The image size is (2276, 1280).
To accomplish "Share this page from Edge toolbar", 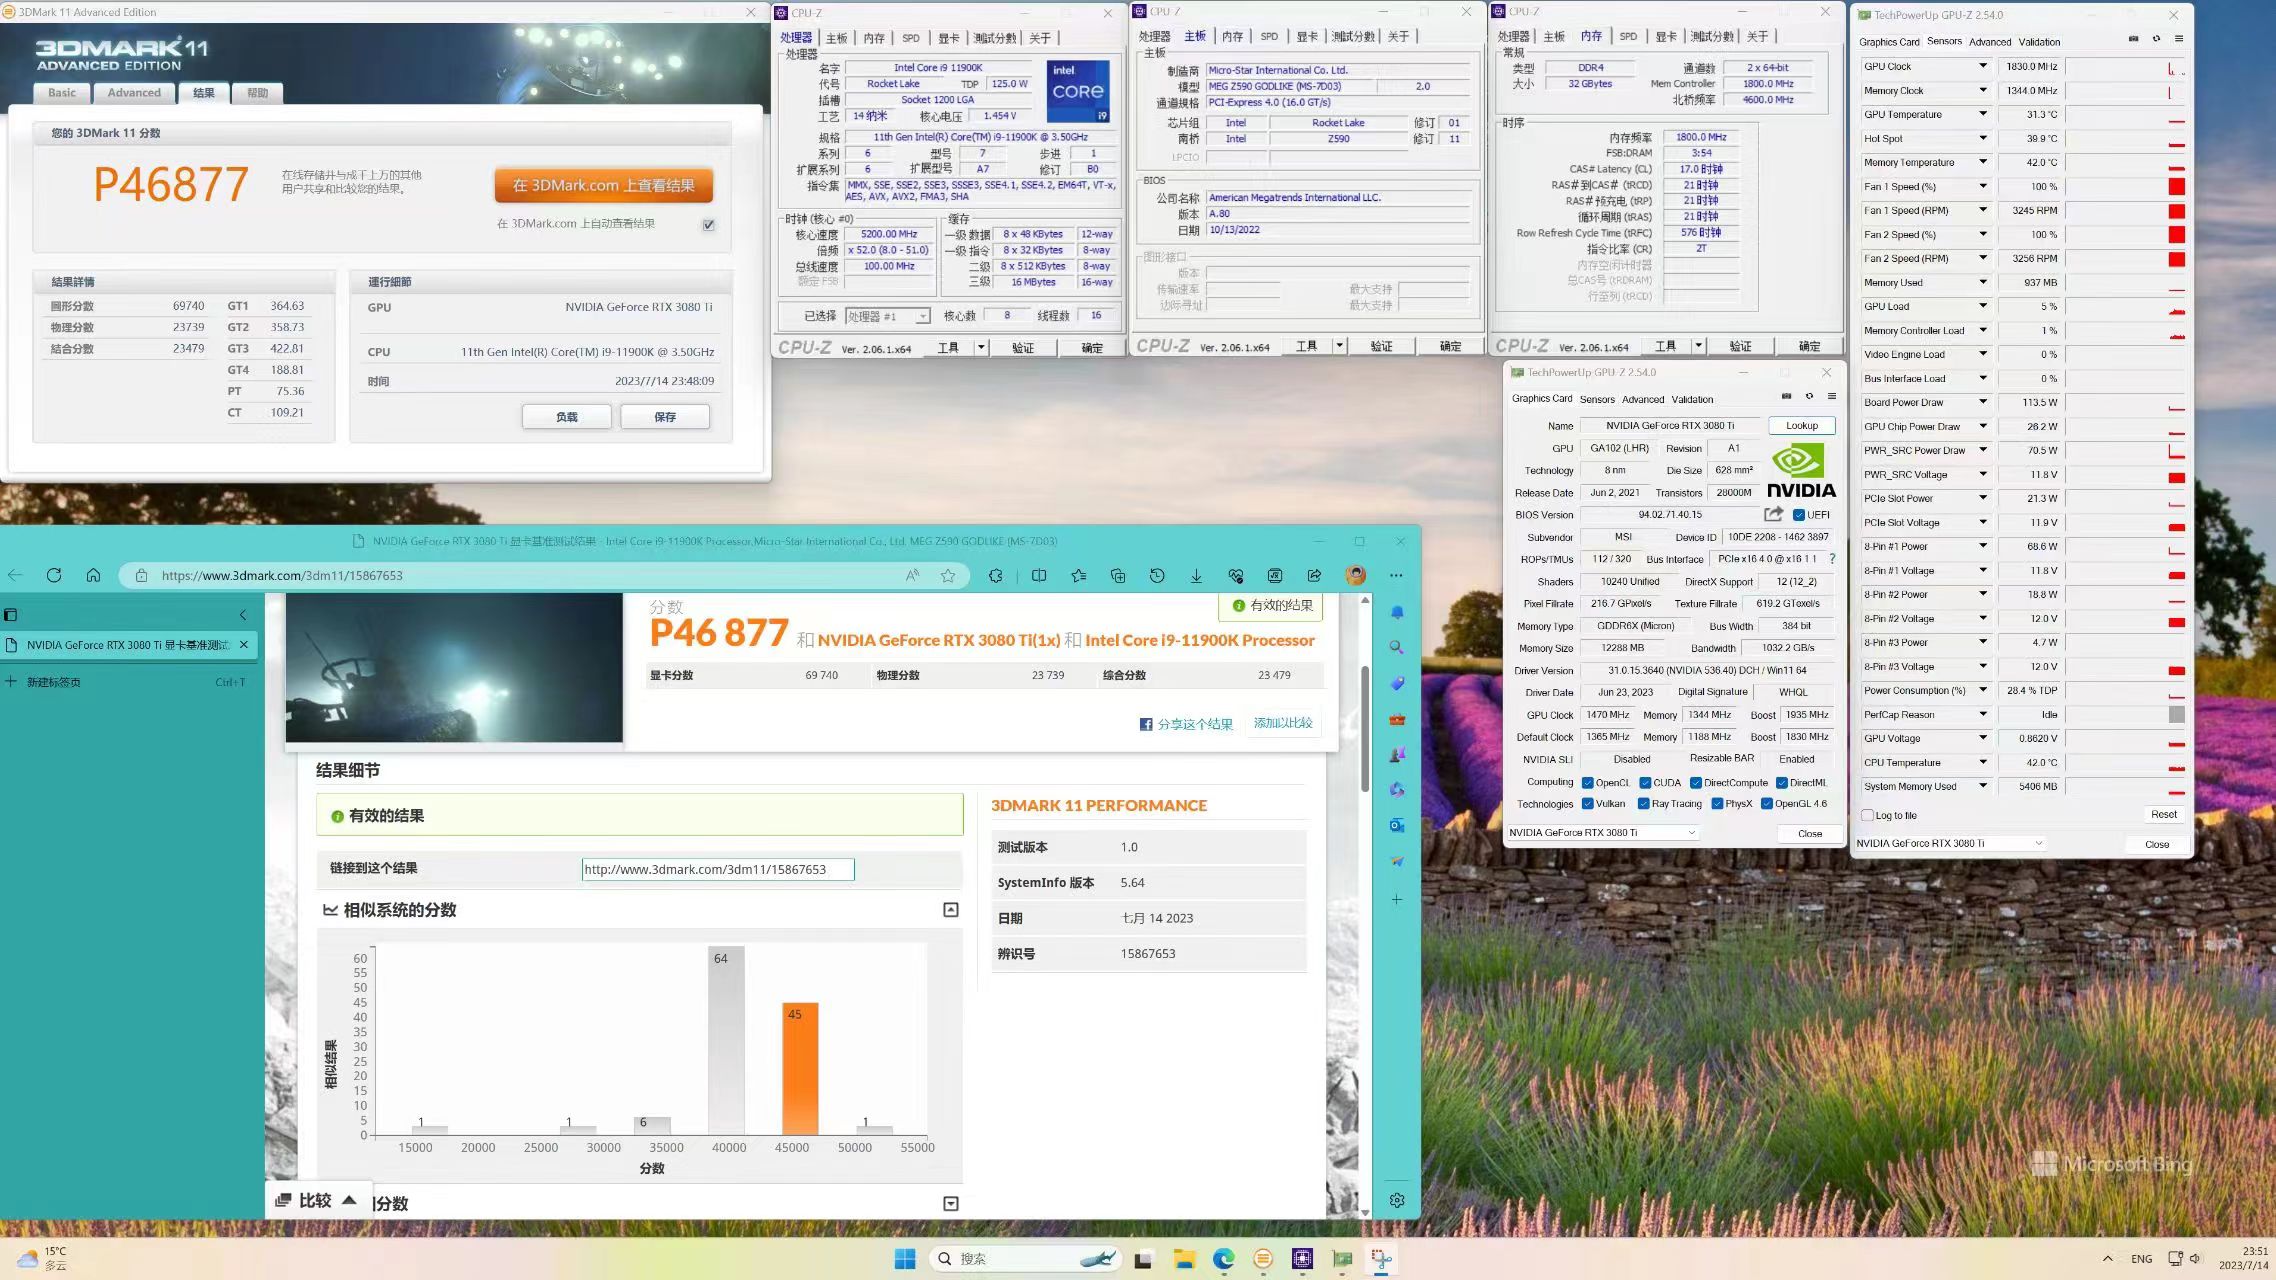I will 1314,575.
